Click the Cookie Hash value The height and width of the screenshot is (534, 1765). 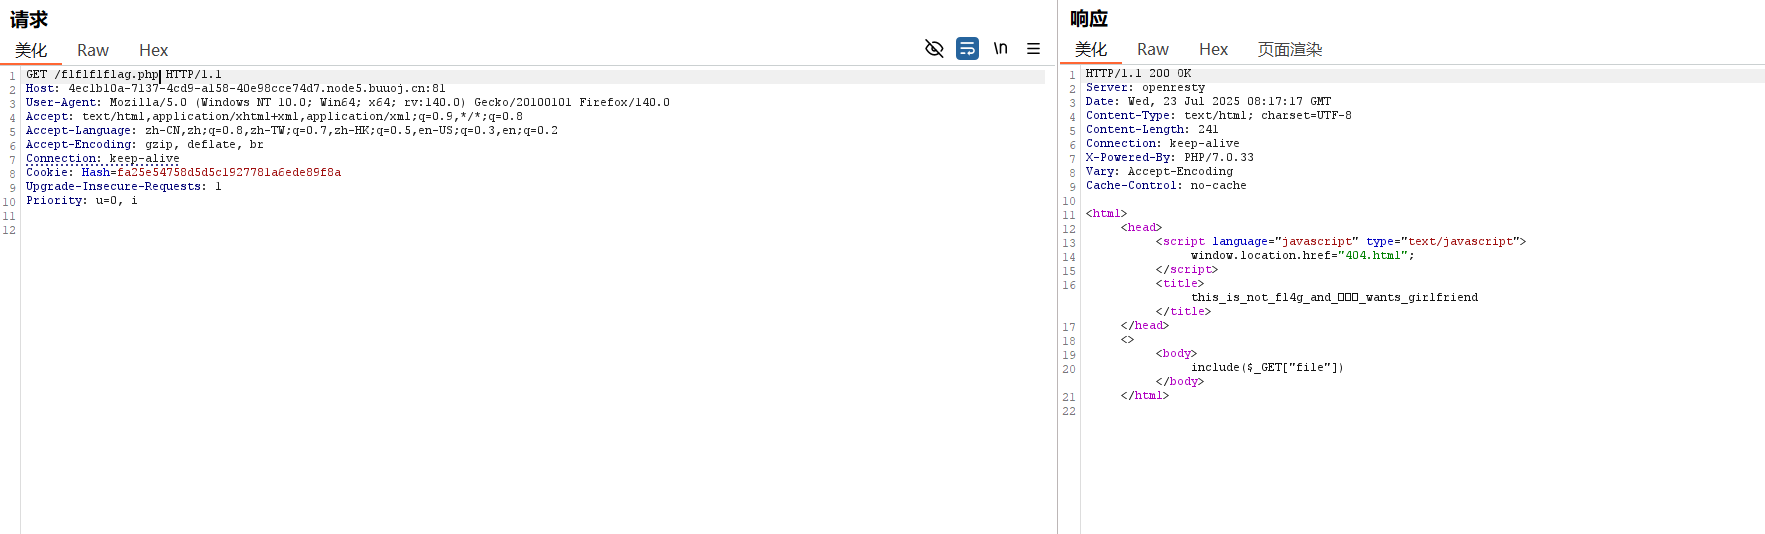click(x=229, y=173)
